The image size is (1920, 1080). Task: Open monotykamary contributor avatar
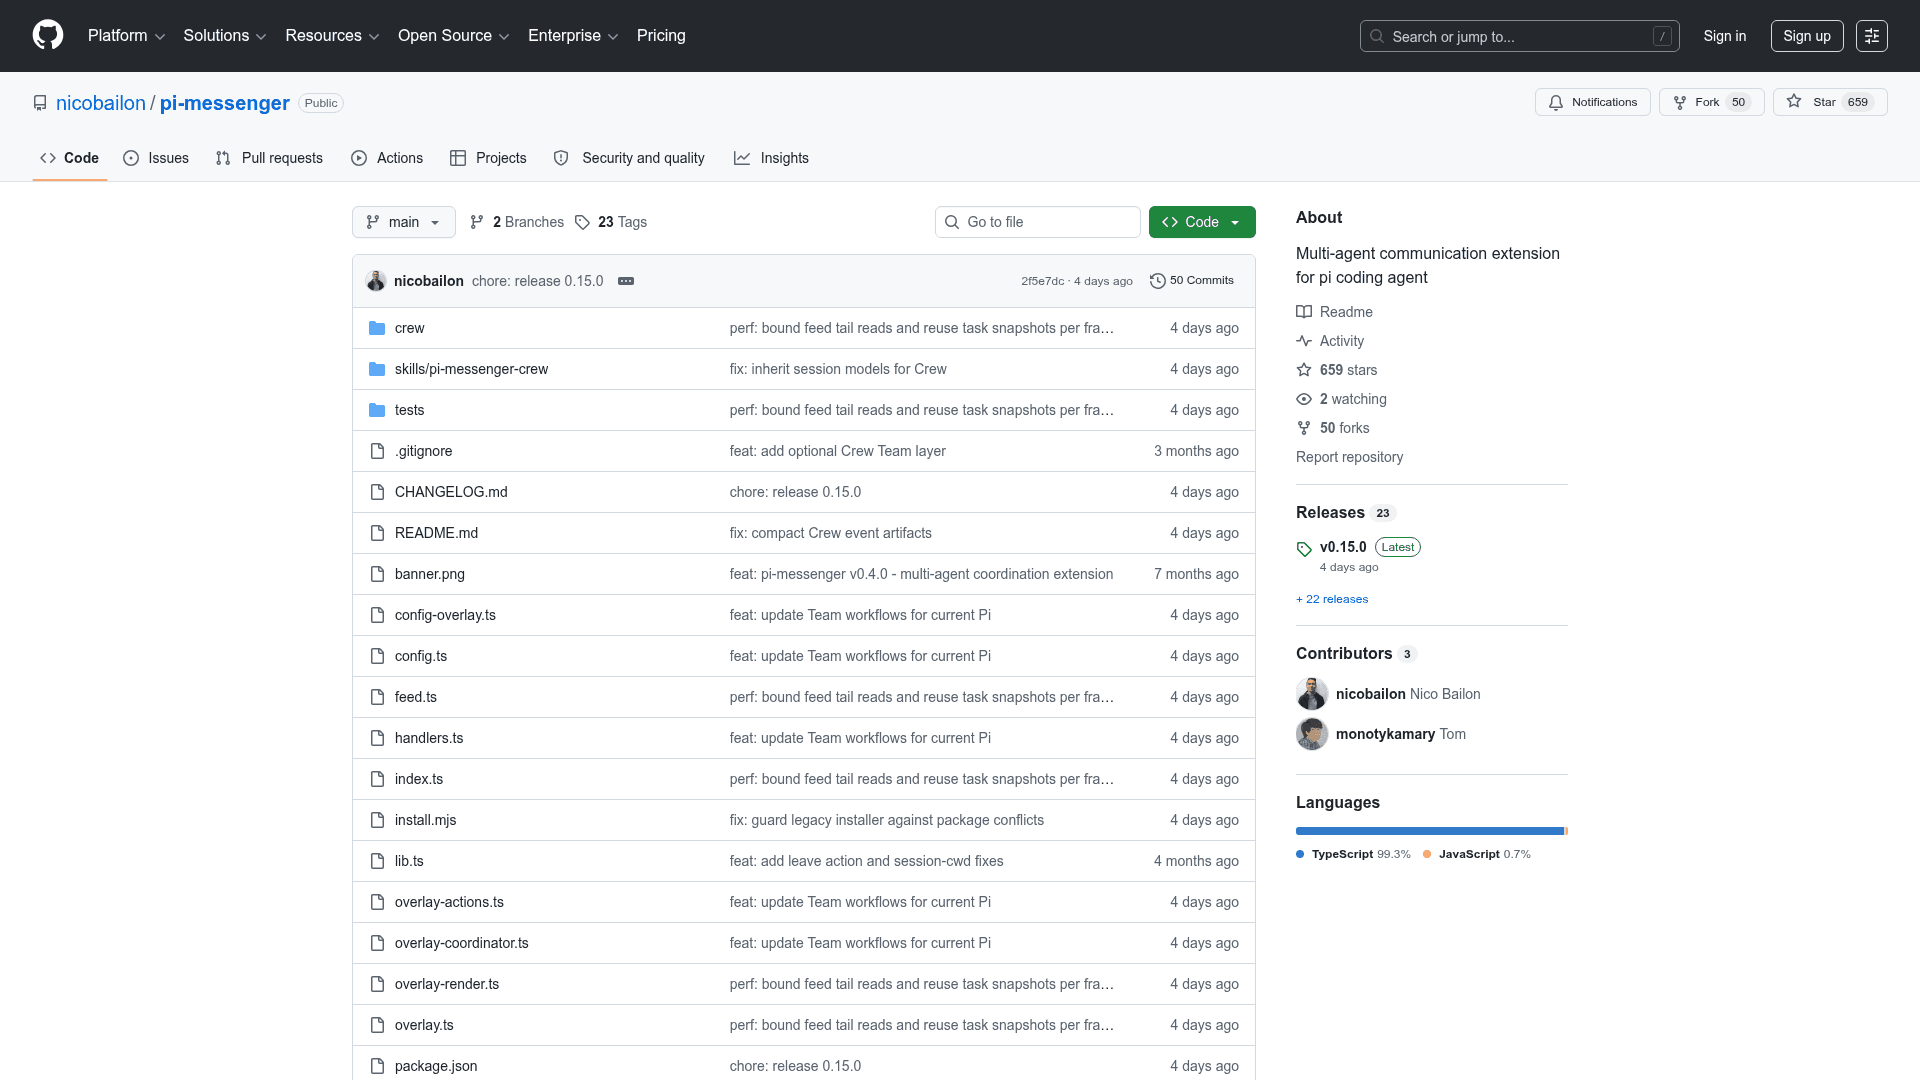1312,734
